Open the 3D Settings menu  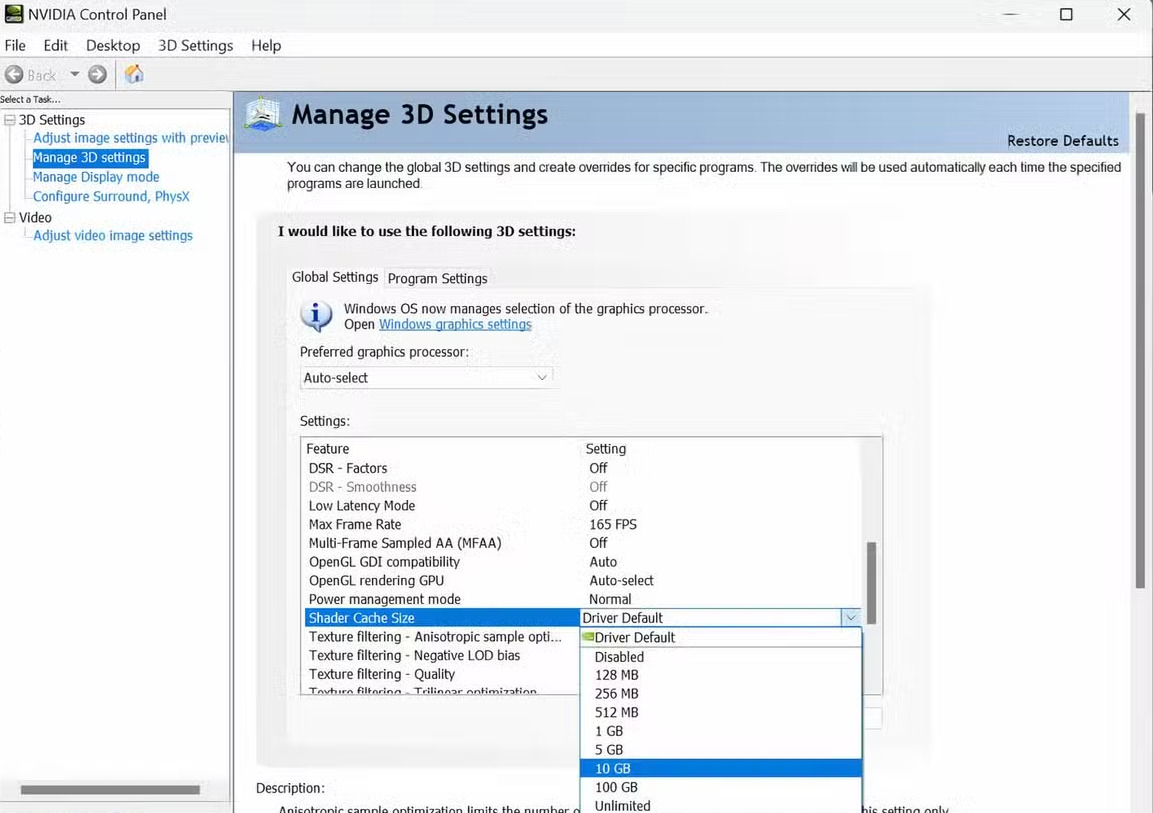point(195,46)
